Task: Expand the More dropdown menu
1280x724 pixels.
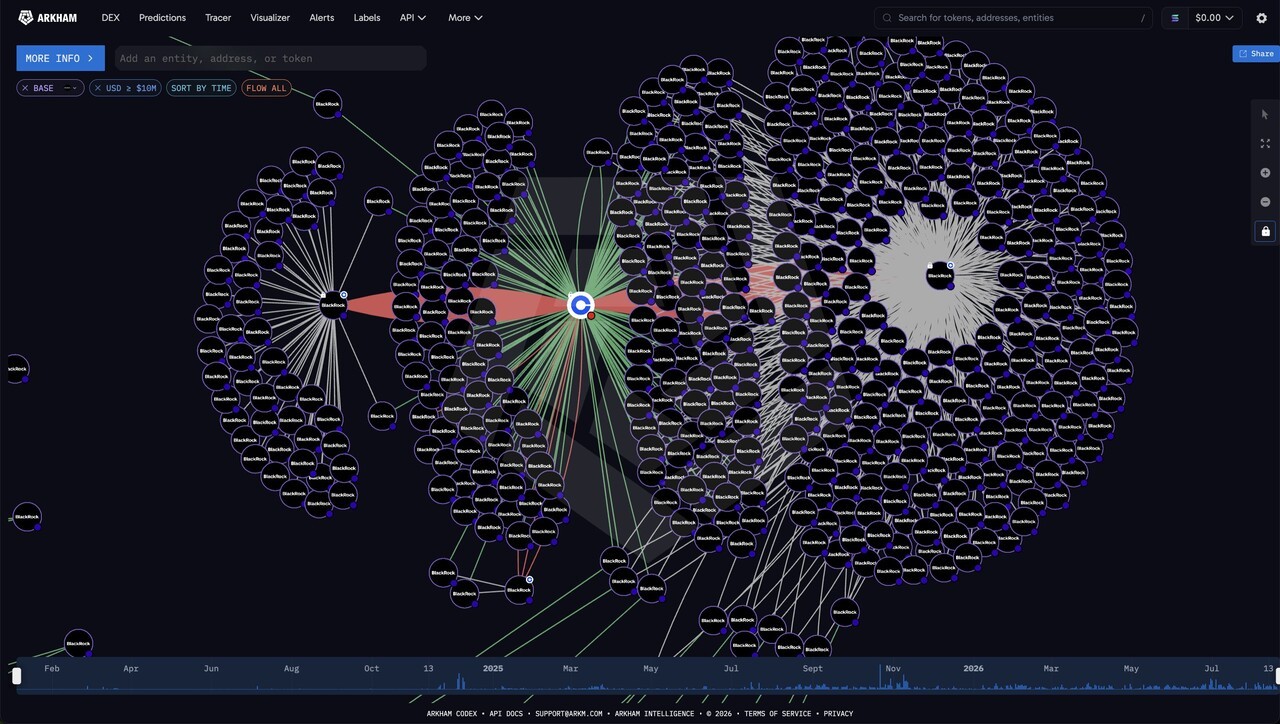Action: point(466,17)
